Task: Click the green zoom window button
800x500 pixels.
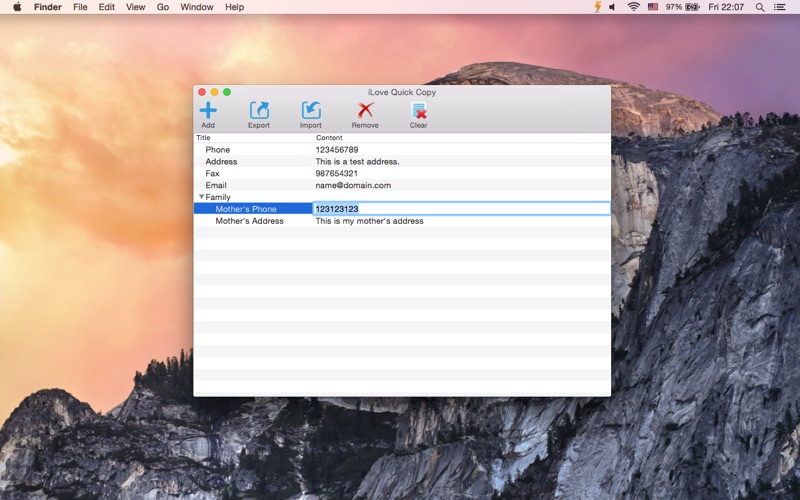Action: click(x=227, y=92)
